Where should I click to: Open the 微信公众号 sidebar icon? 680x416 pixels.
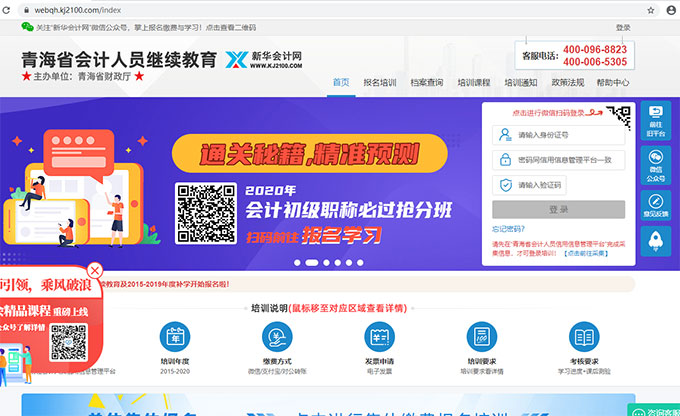(656, 164)
